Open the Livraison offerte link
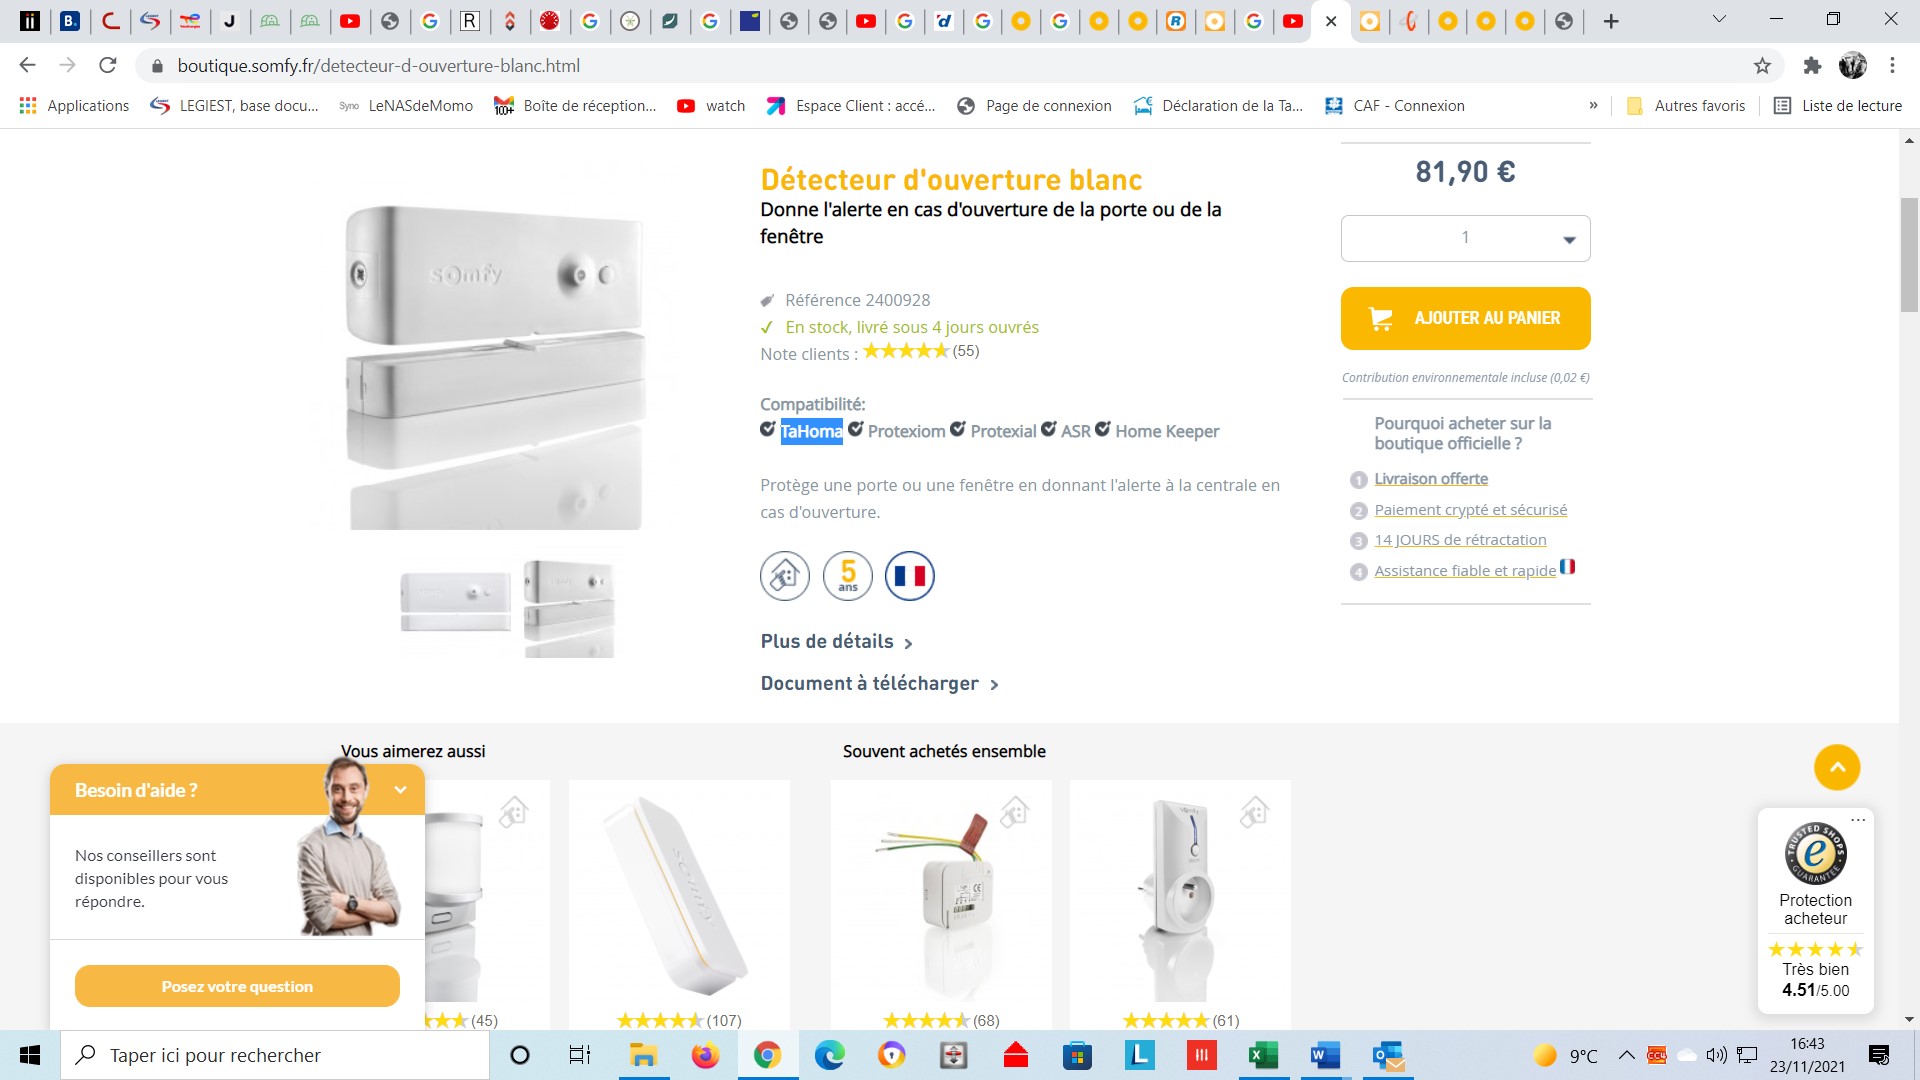1920x1080 pixels. click(1430, 479)
